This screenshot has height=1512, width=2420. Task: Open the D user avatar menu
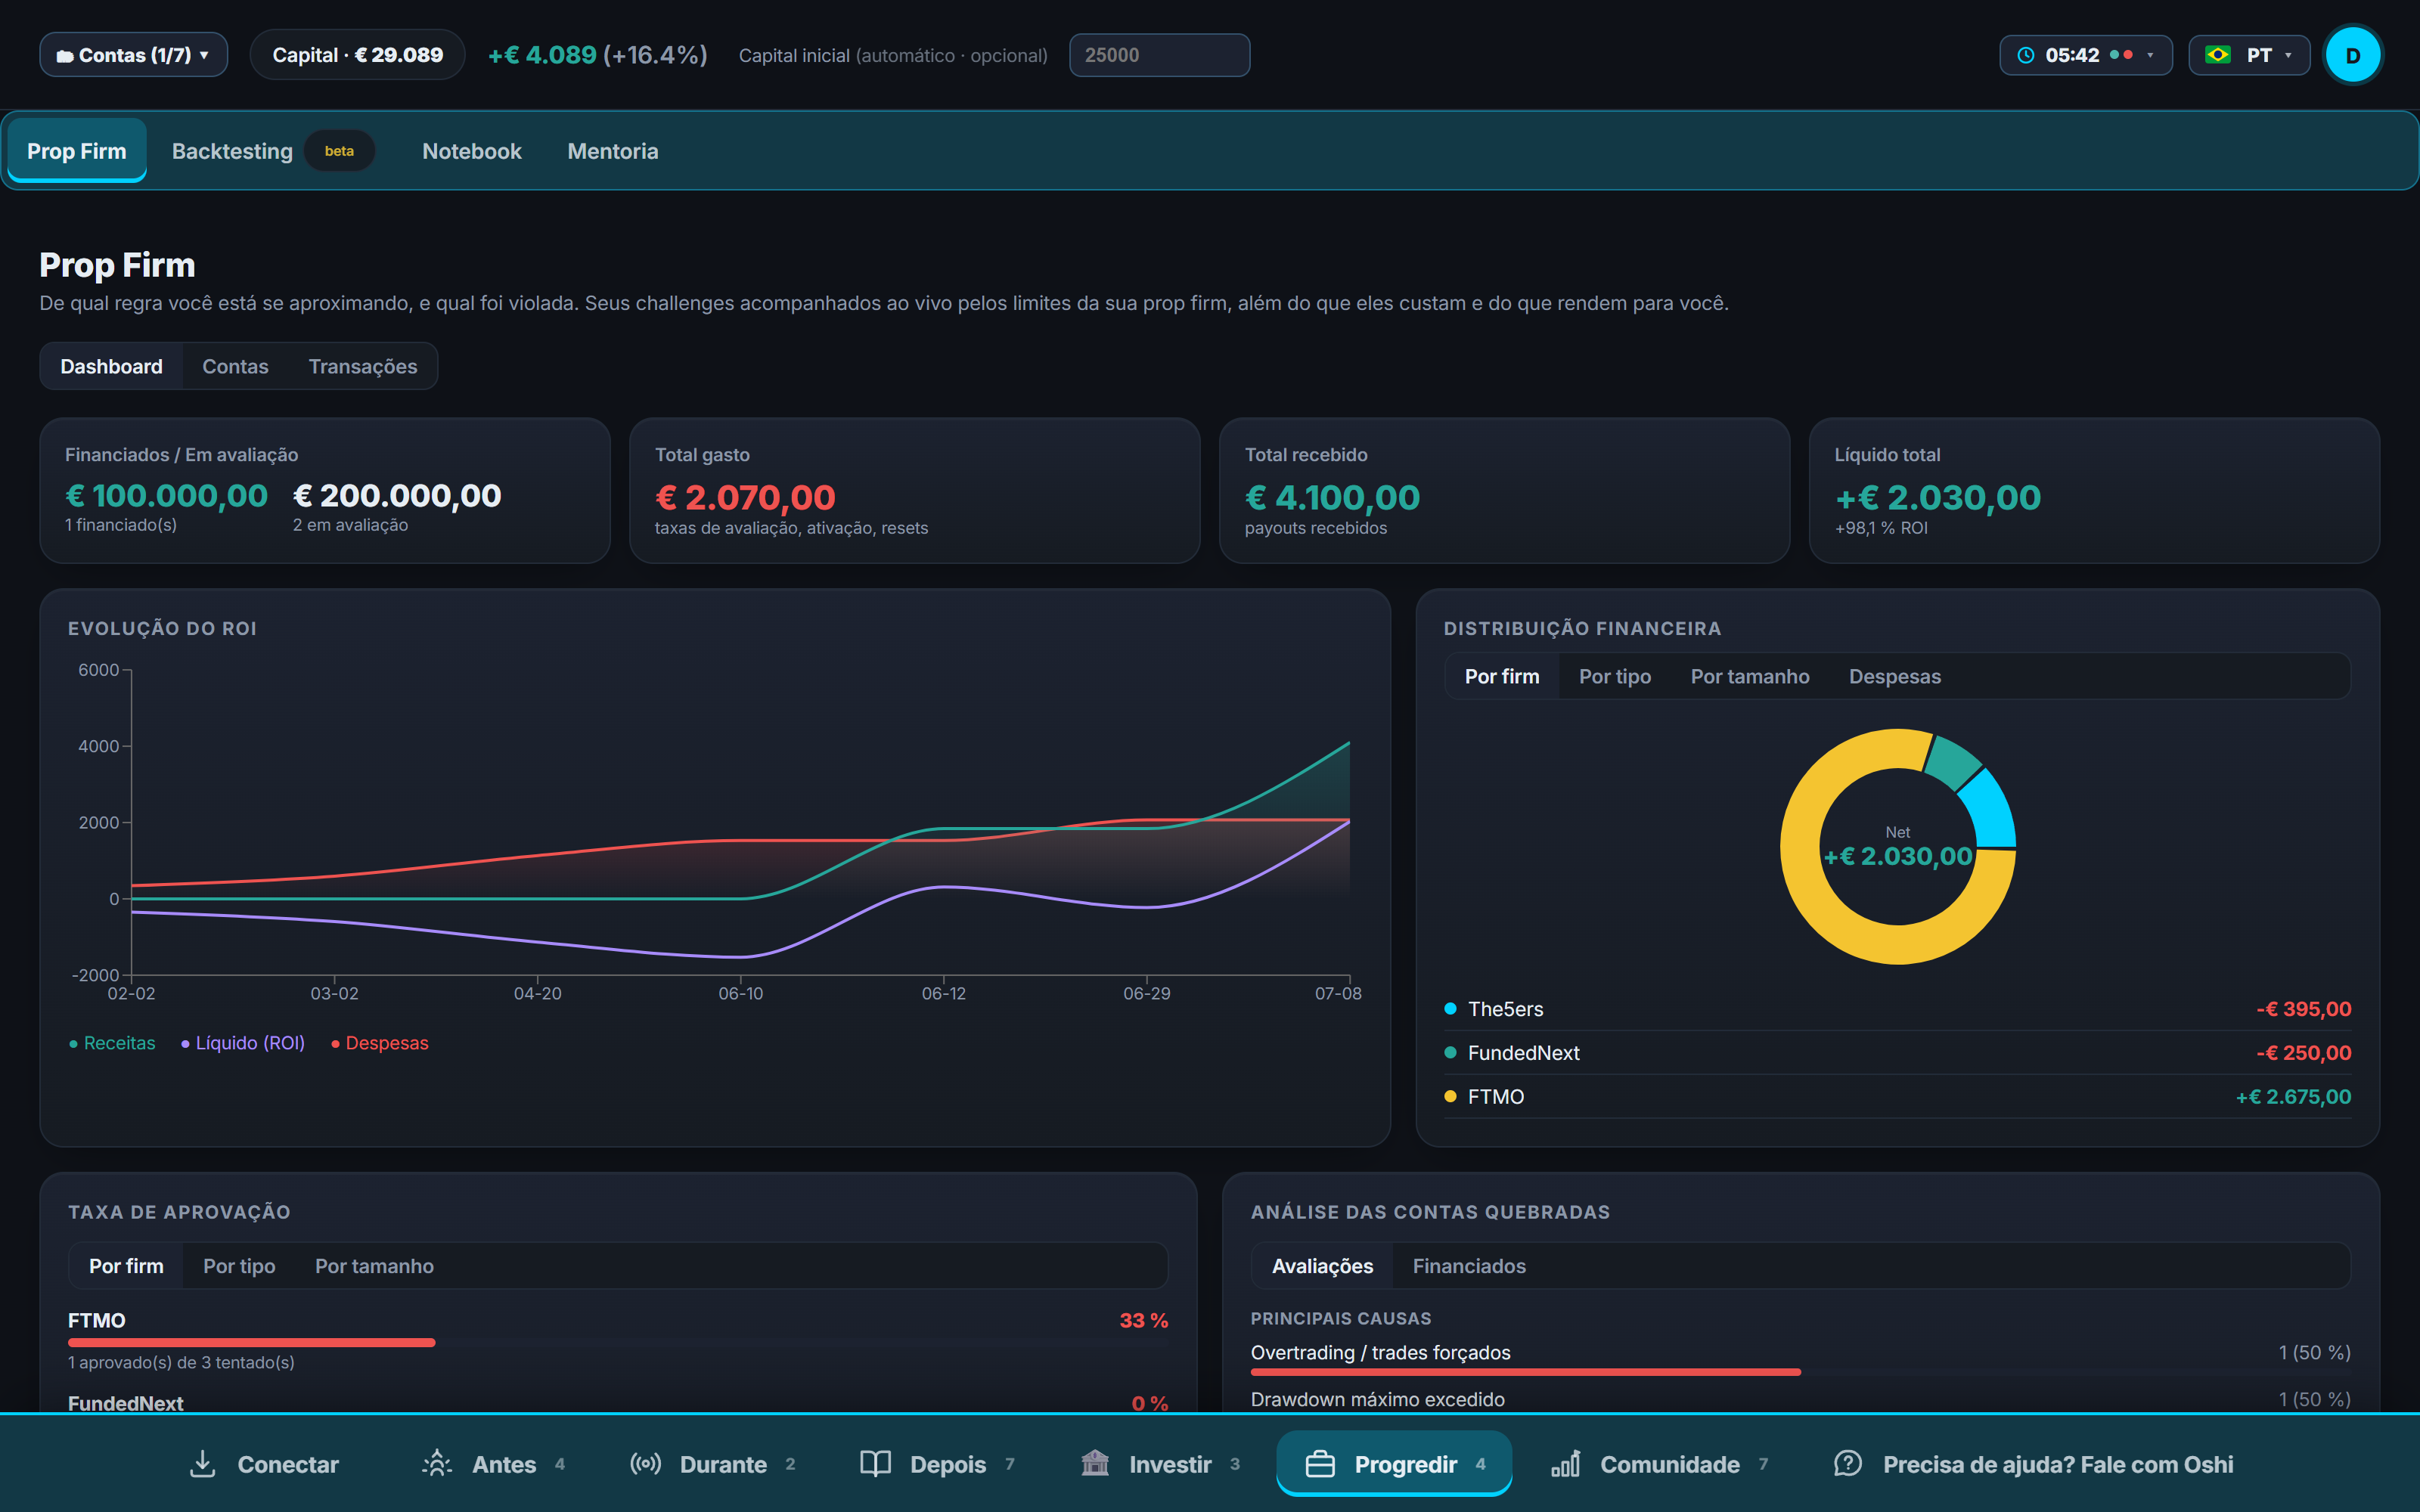point(2352,55)
